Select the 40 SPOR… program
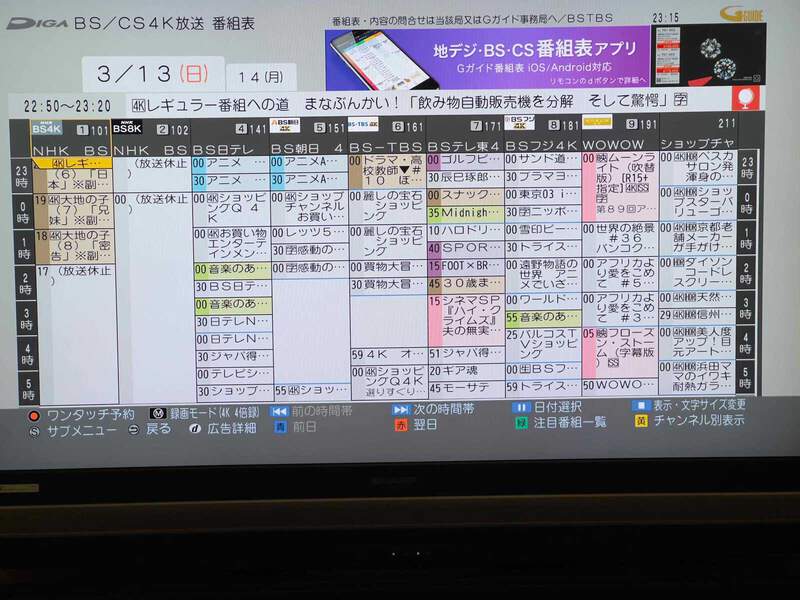Image resolution: width=800 pixels, height=600 pixels. [x=466, y=248]
